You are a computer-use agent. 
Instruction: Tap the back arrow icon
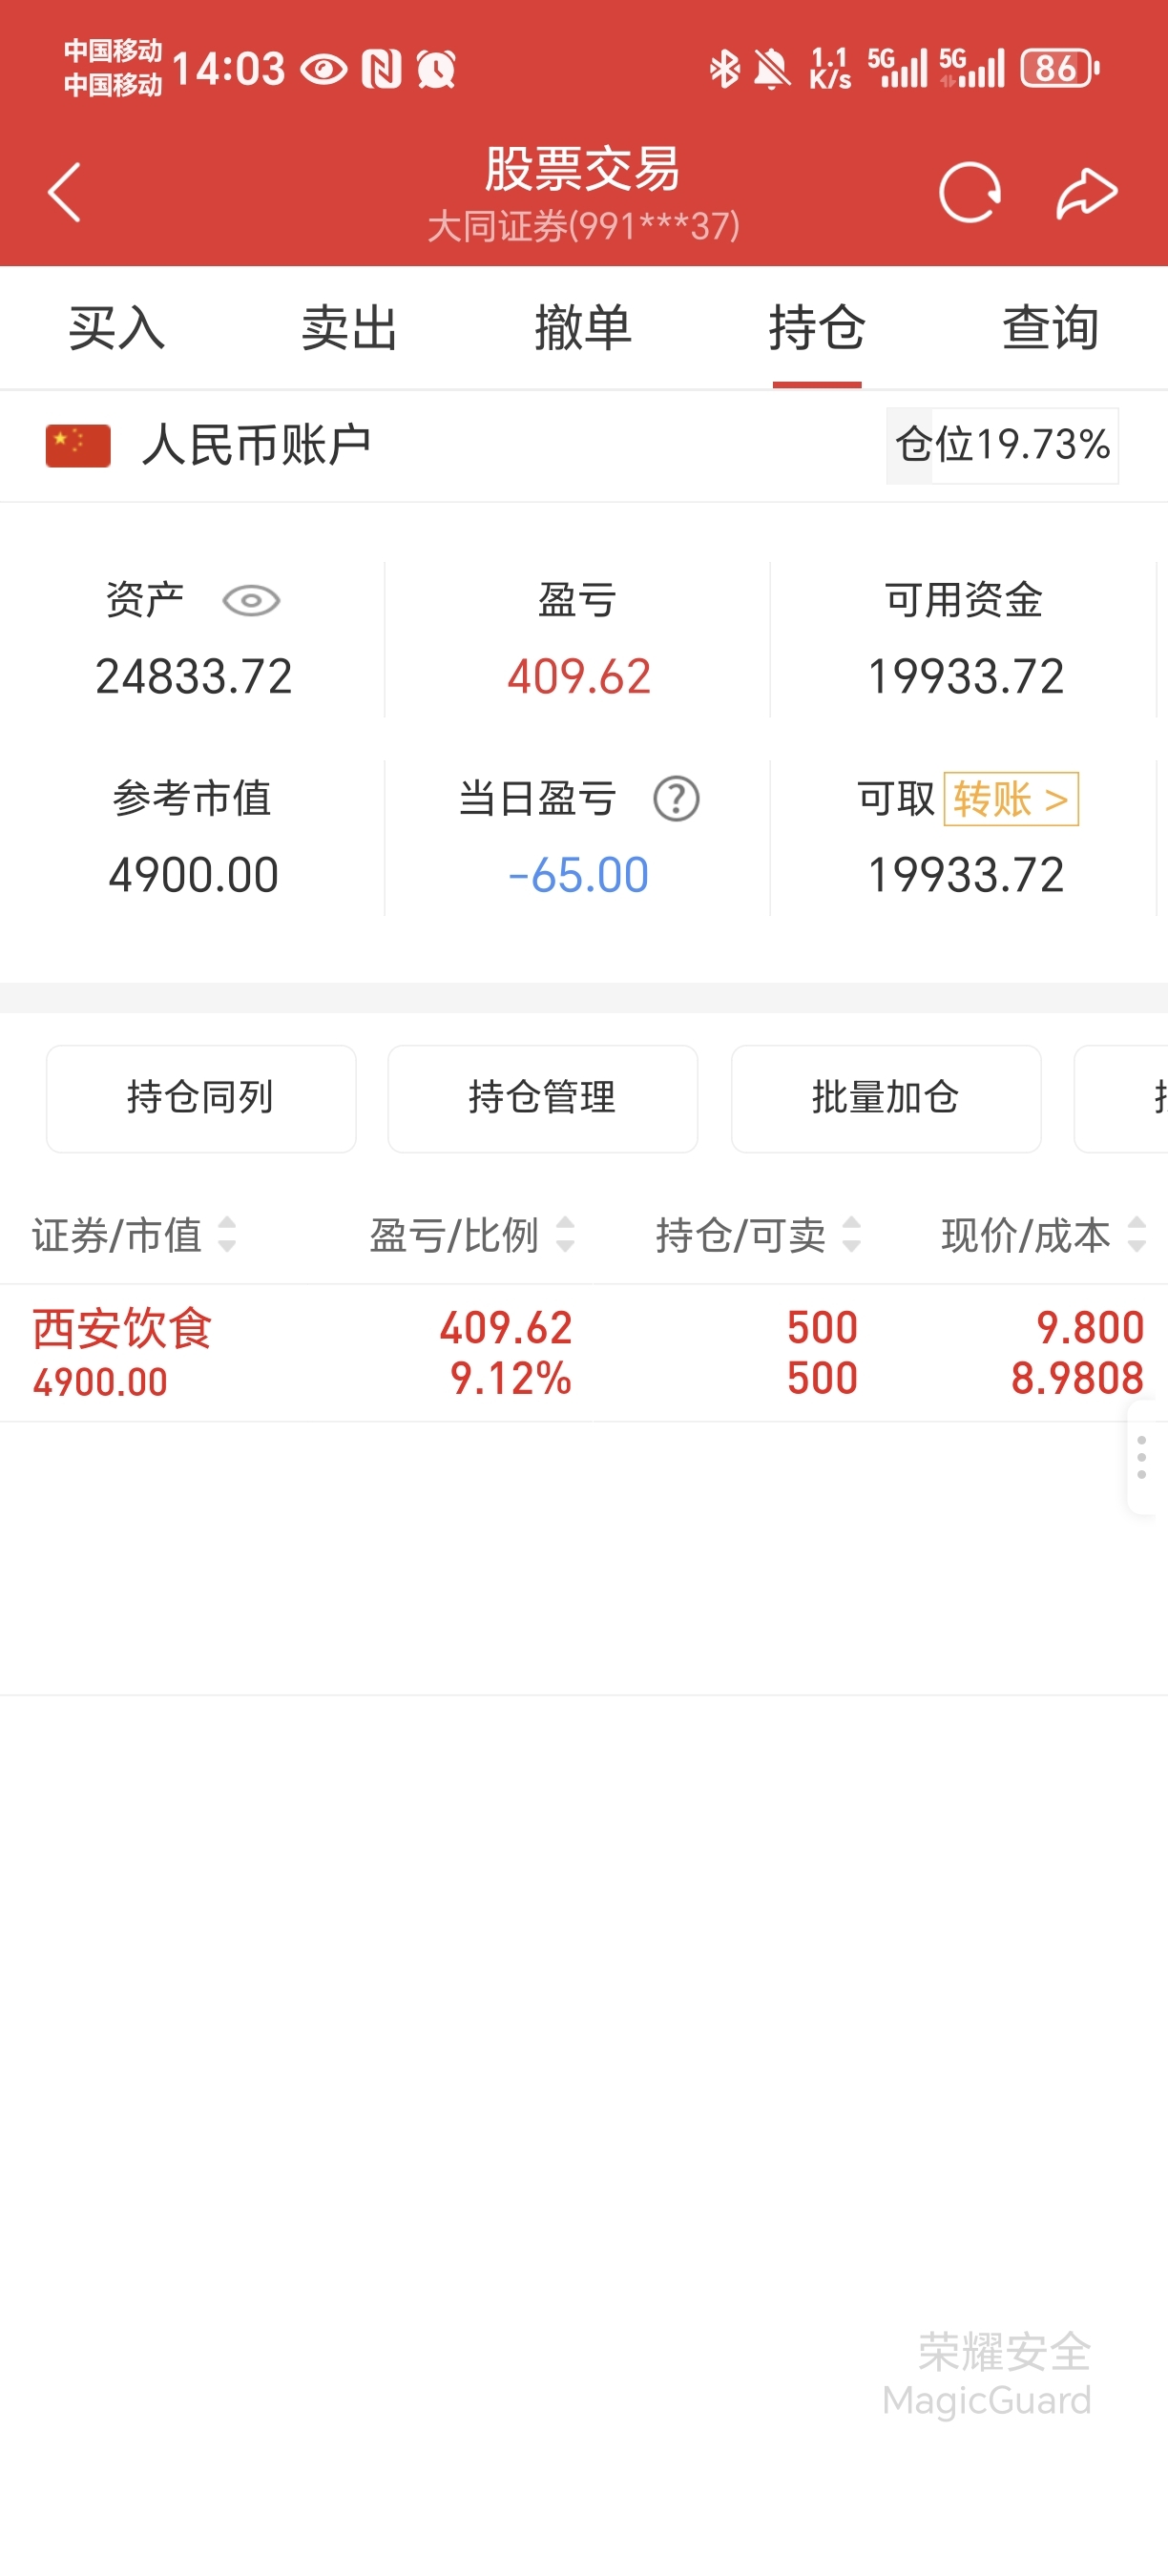(65, 192)
